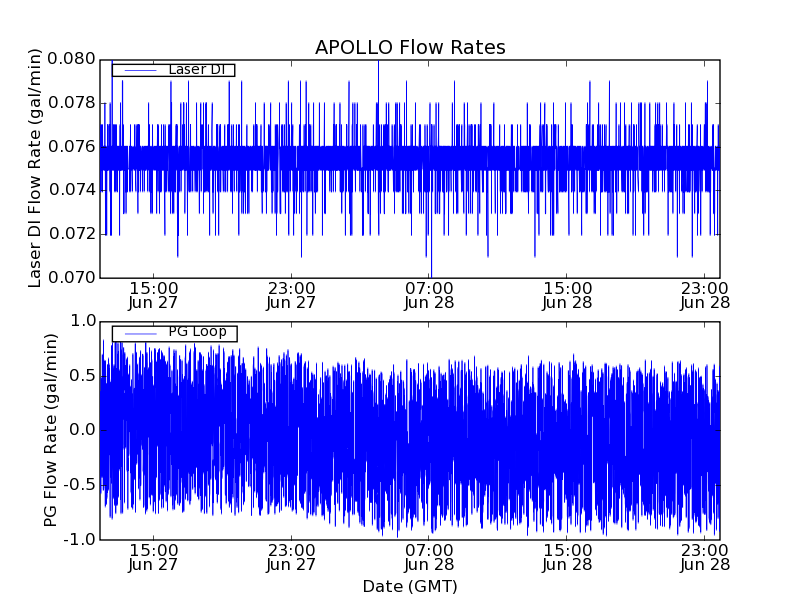The image size is (800, 600).
Task: Click the 'PG Flow Rate (gal/min)' axis label
Action: coord(50,431)
